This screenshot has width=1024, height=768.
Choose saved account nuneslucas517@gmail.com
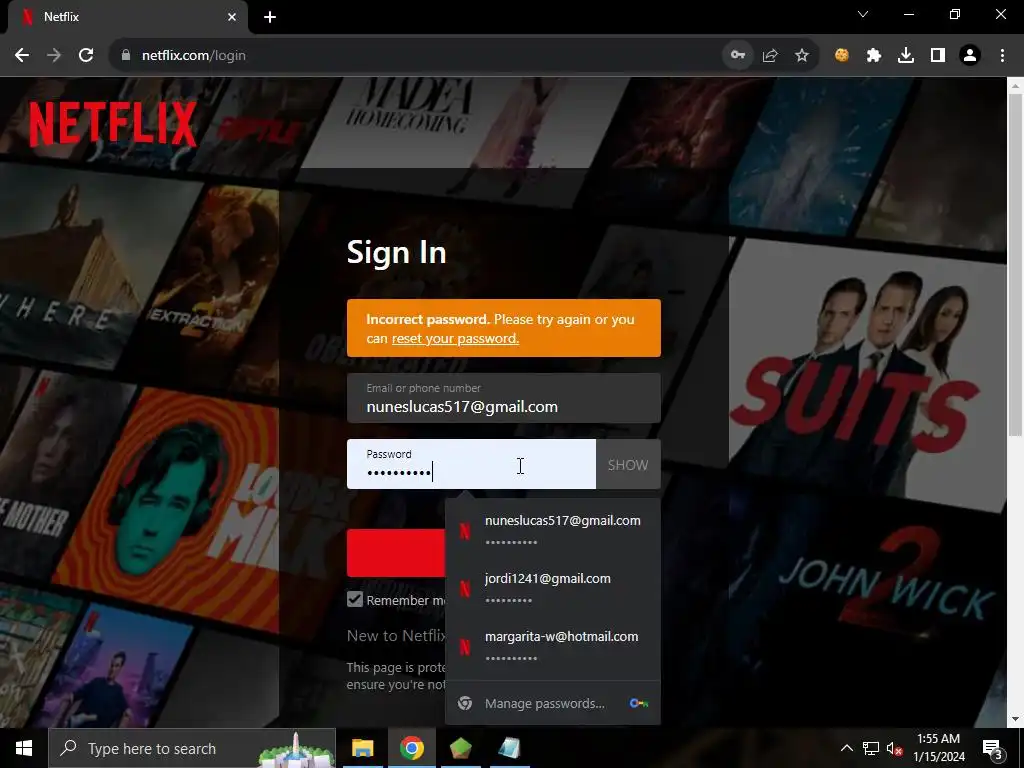[x=552, y=530]
